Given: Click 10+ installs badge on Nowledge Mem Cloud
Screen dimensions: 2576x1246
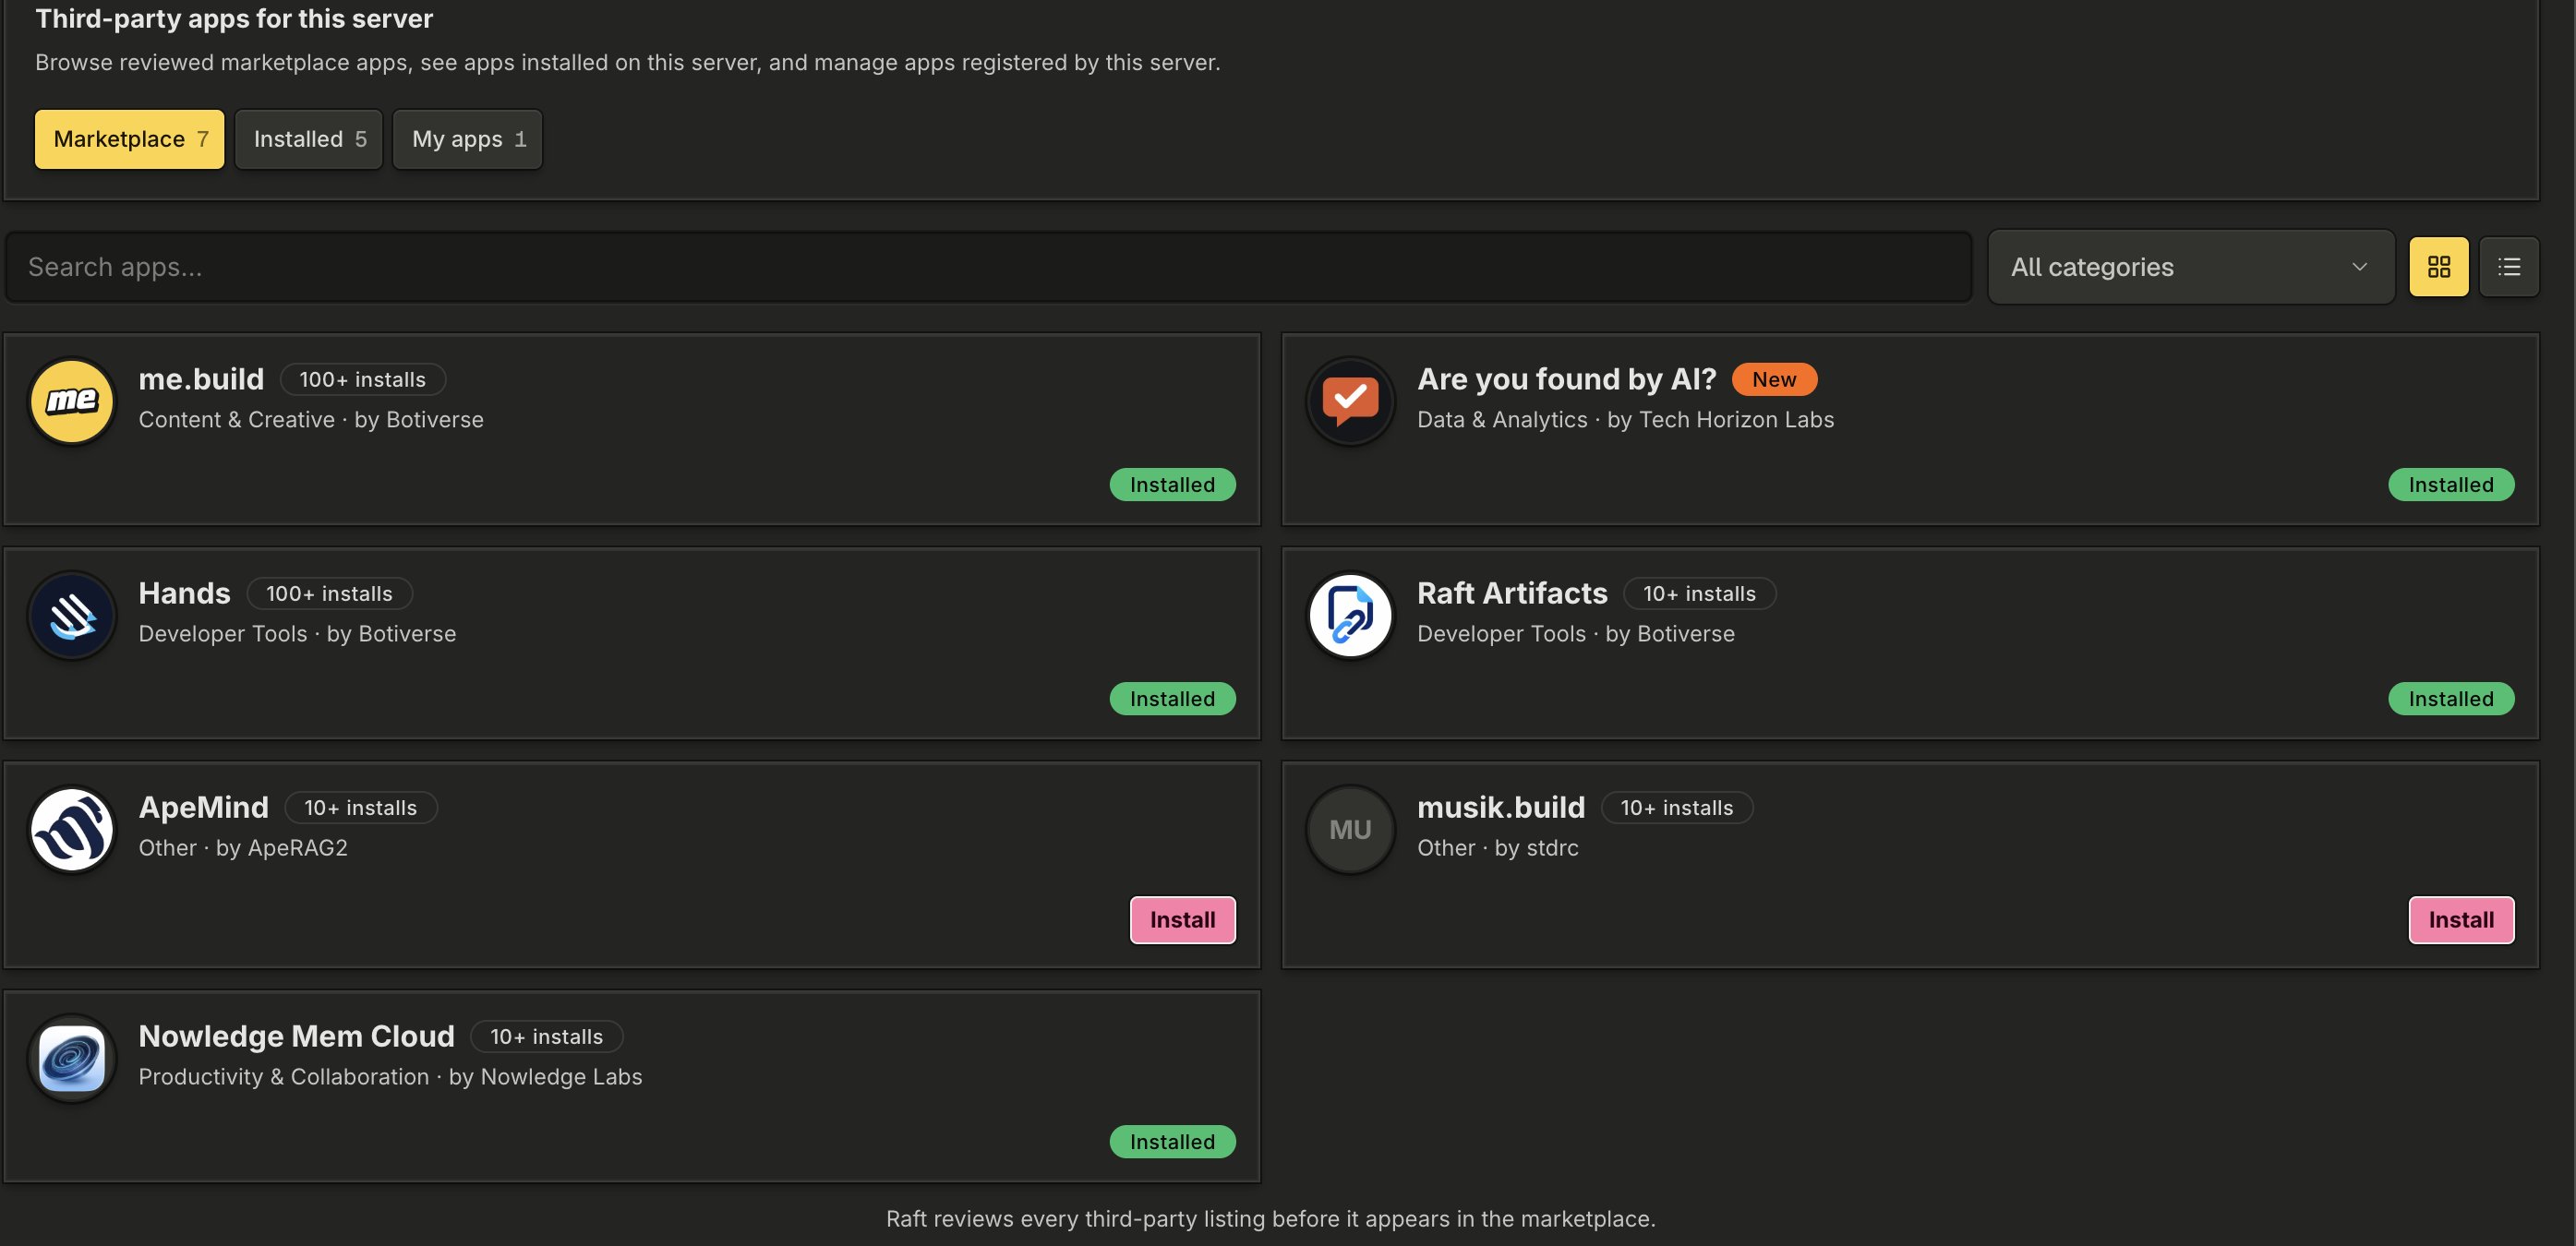Looking at the screenshot, I should [546, 1036].
